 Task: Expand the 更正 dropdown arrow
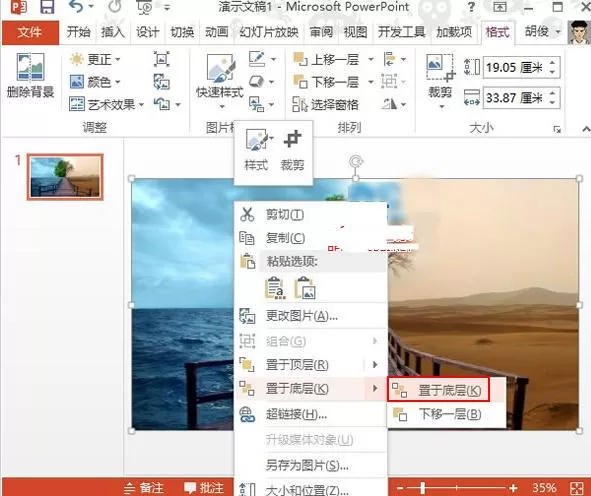pos(118,60)
